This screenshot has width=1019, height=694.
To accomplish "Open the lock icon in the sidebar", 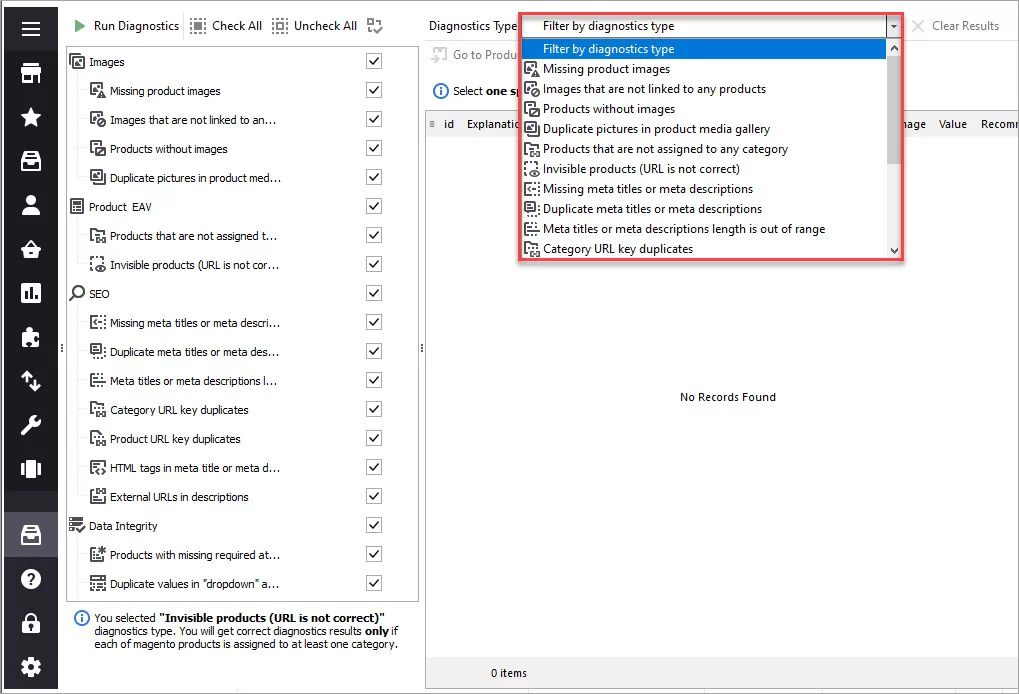I will click(31, 623).
